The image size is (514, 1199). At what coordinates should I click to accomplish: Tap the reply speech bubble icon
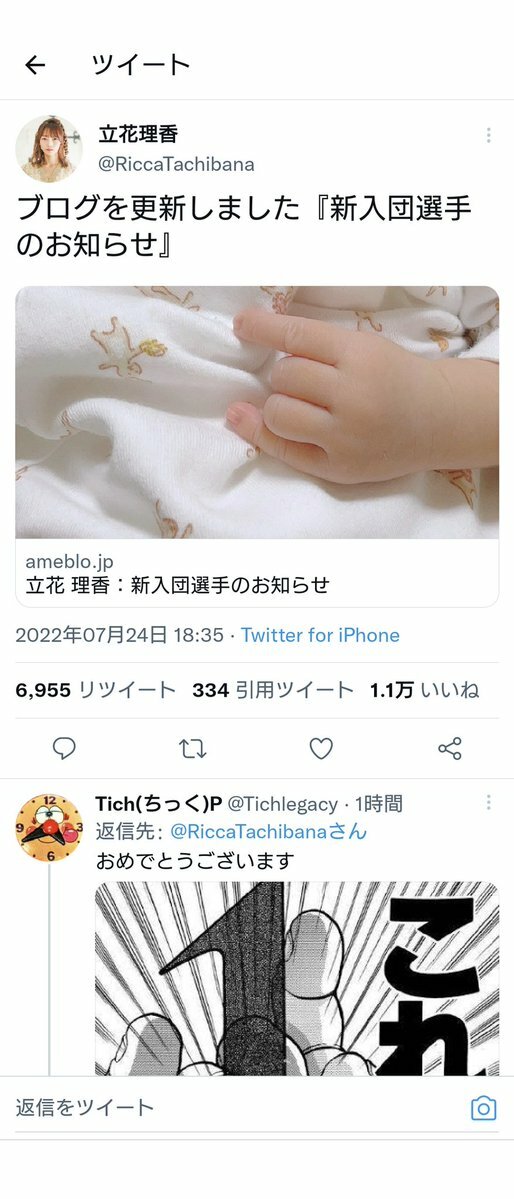coord(64,749)
